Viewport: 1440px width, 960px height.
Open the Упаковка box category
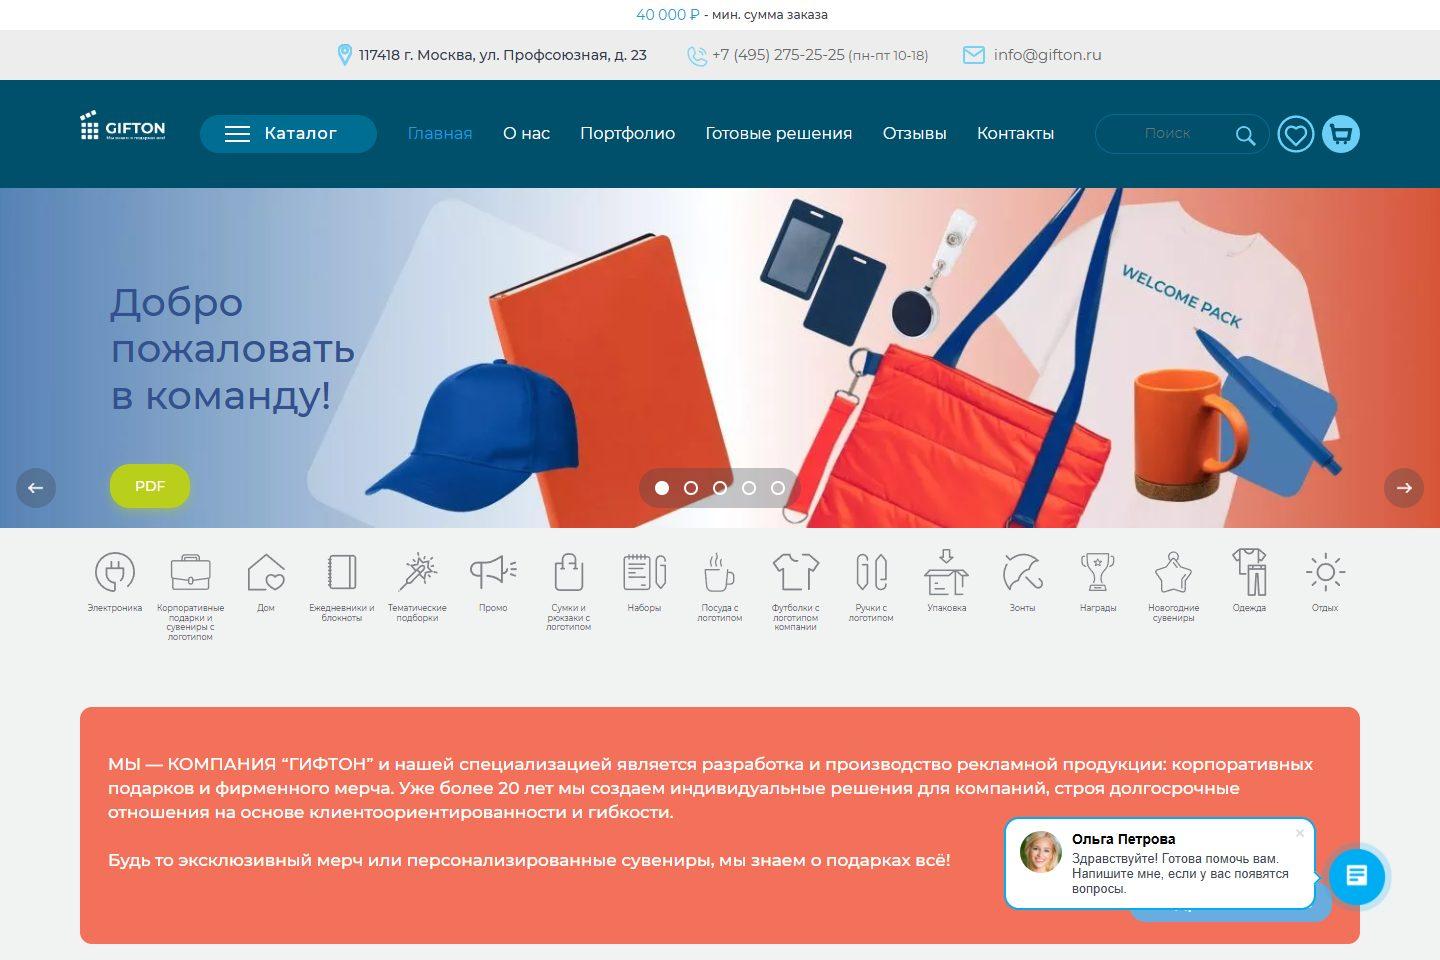(x=947, y=573)
